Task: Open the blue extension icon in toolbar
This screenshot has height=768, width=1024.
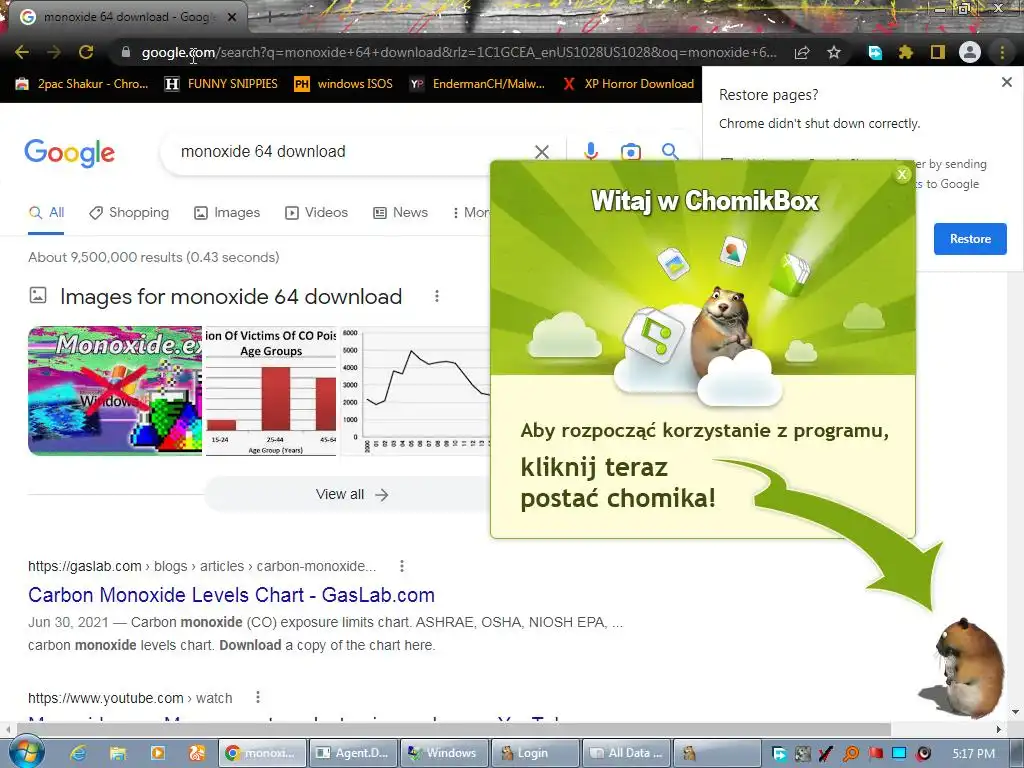Action: click(x=874, y=53)
